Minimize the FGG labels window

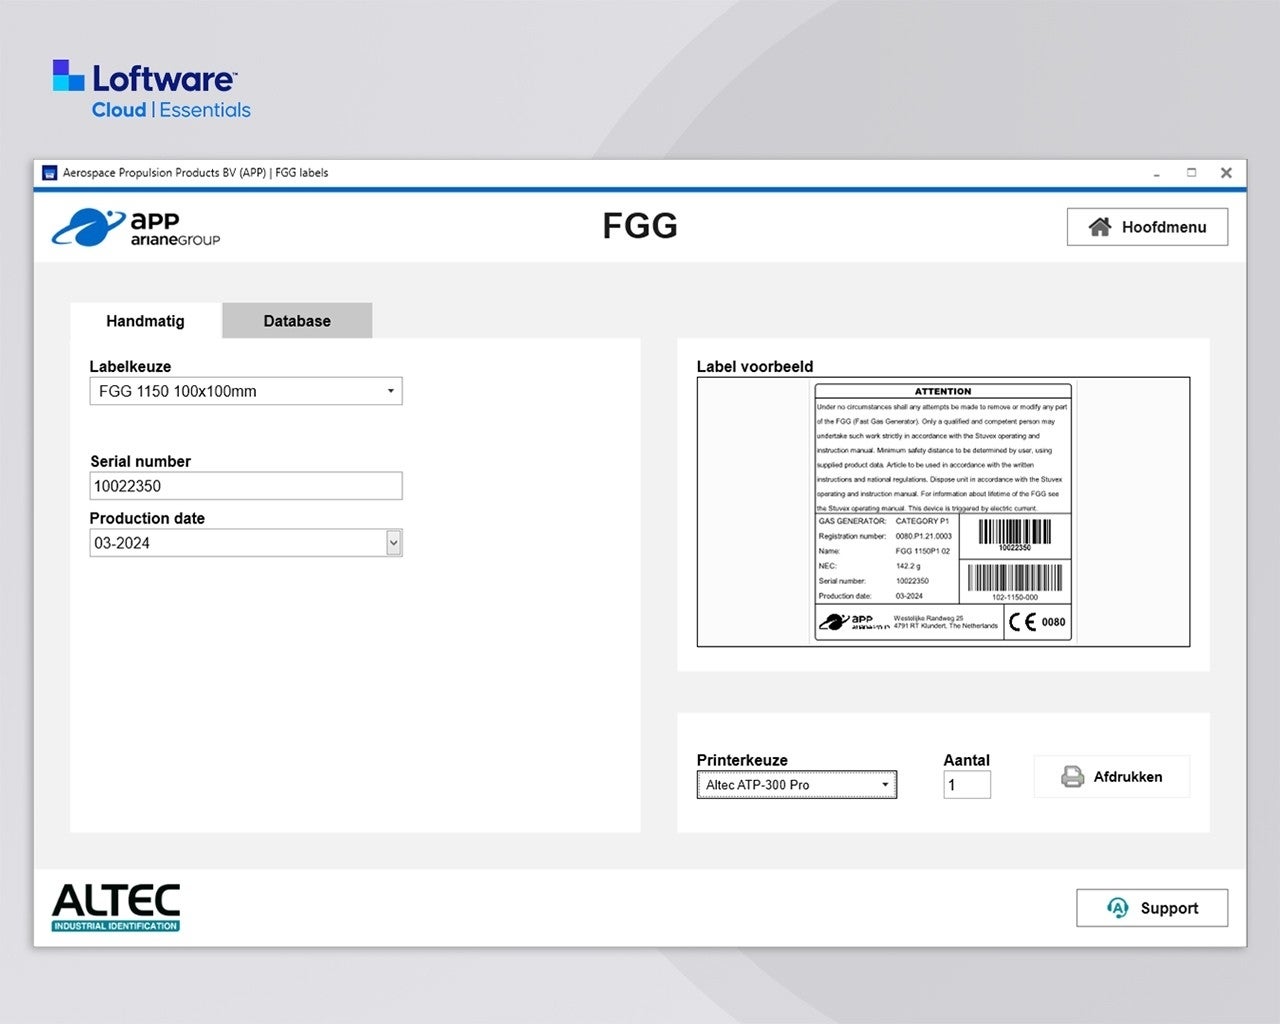pyautogui.click(x=1157, y=173)
